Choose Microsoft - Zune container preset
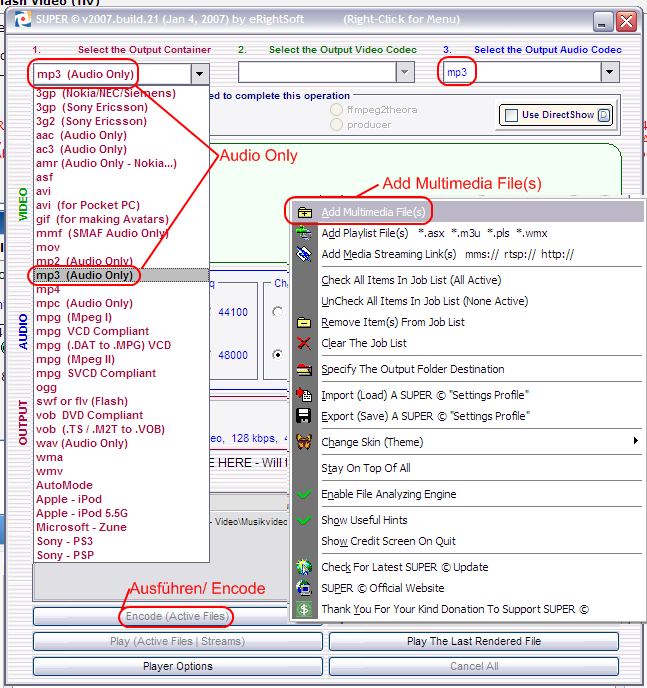The height and width of the screenshot is (688, 647). 122,527
